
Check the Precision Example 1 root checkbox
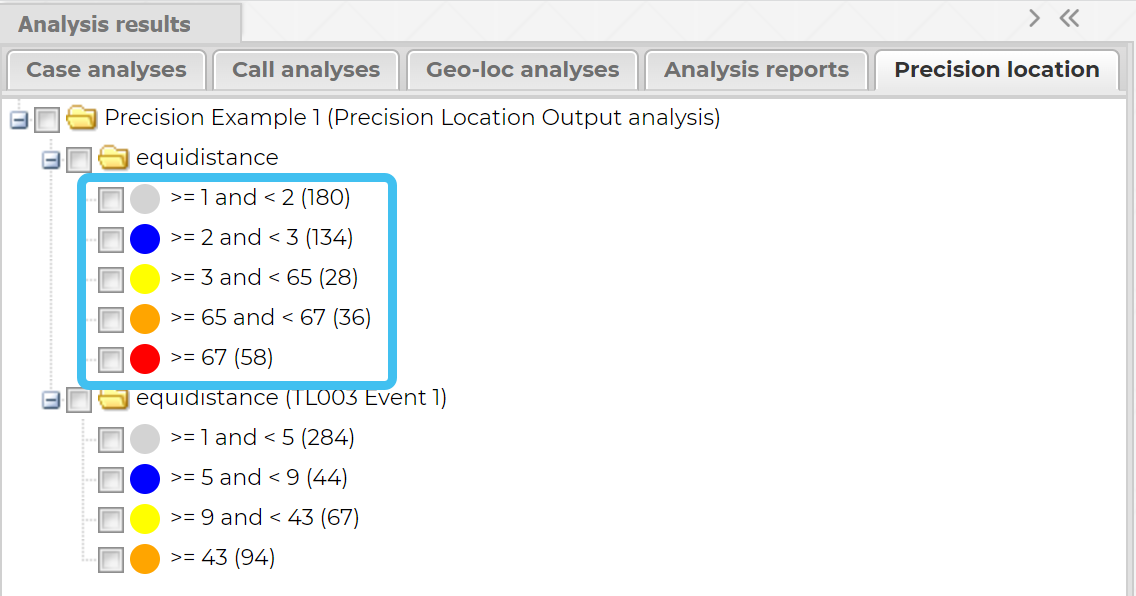pyautogui.click(x=47, y=120)
